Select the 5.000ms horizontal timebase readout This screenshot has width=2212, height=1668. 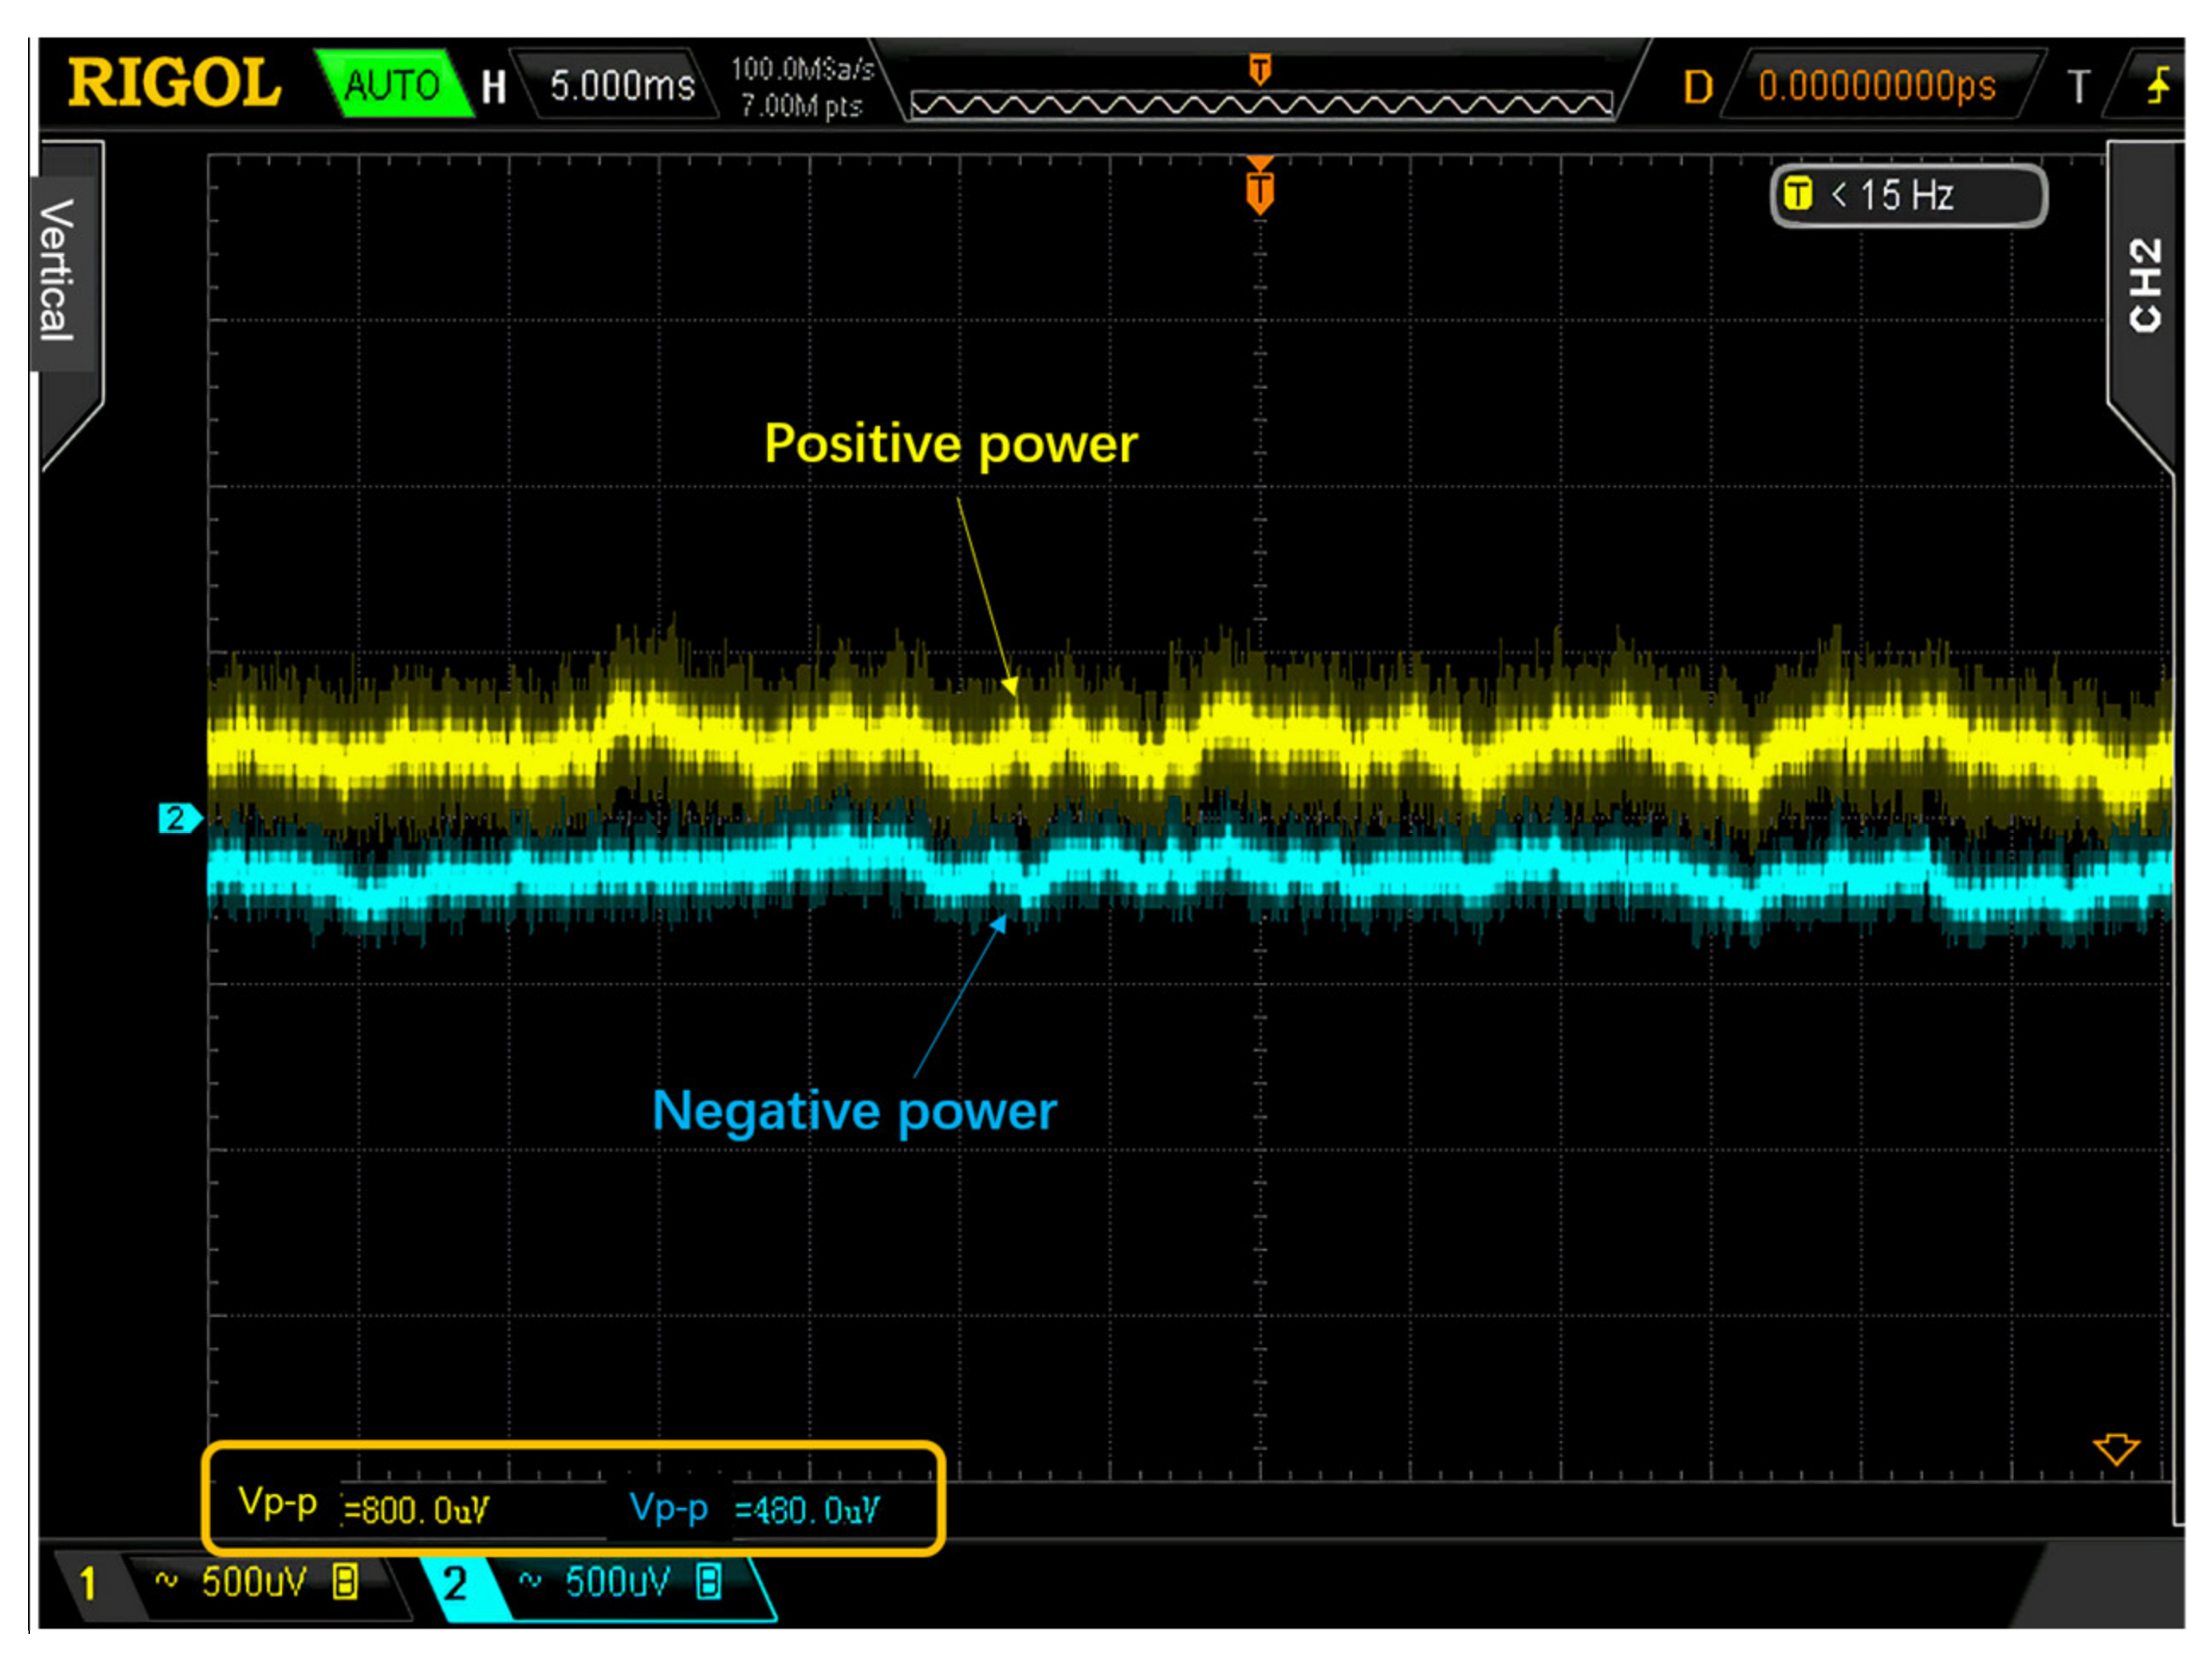click(x=621, y=86)
